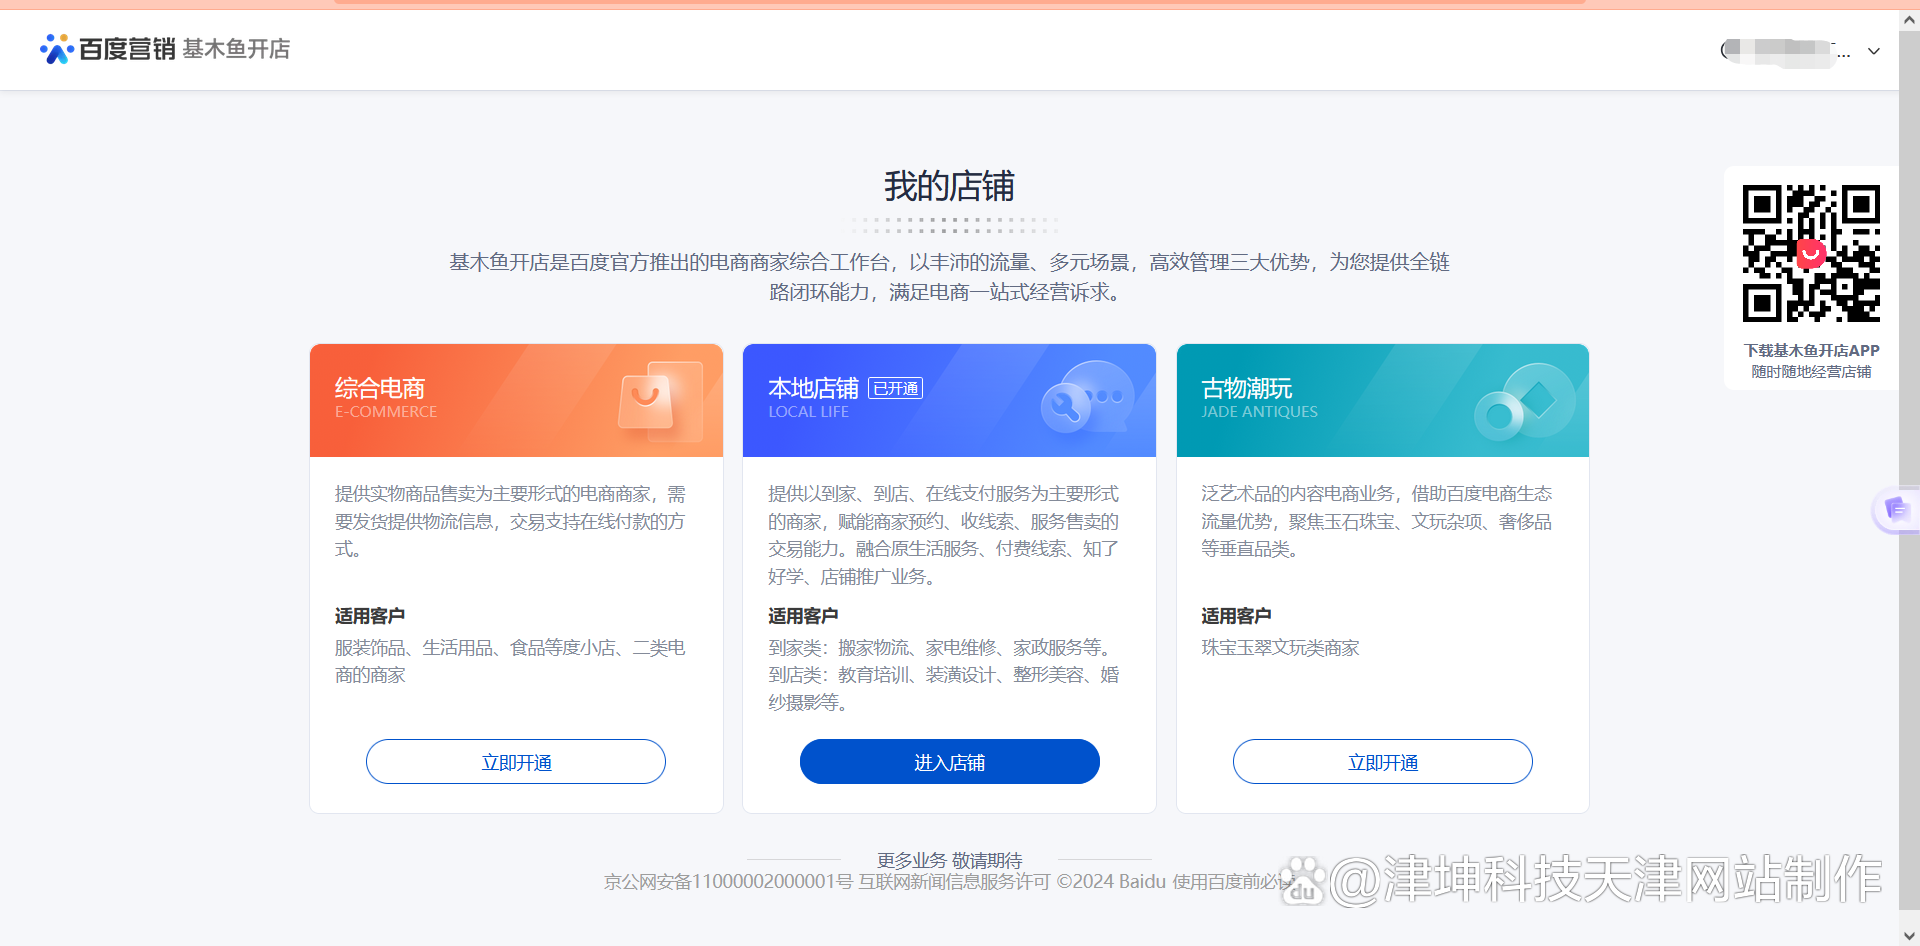Click the chat search icon on 本地店铺 card
Viewport: 1920px width, 946px height.
[x=1087, y=397]
